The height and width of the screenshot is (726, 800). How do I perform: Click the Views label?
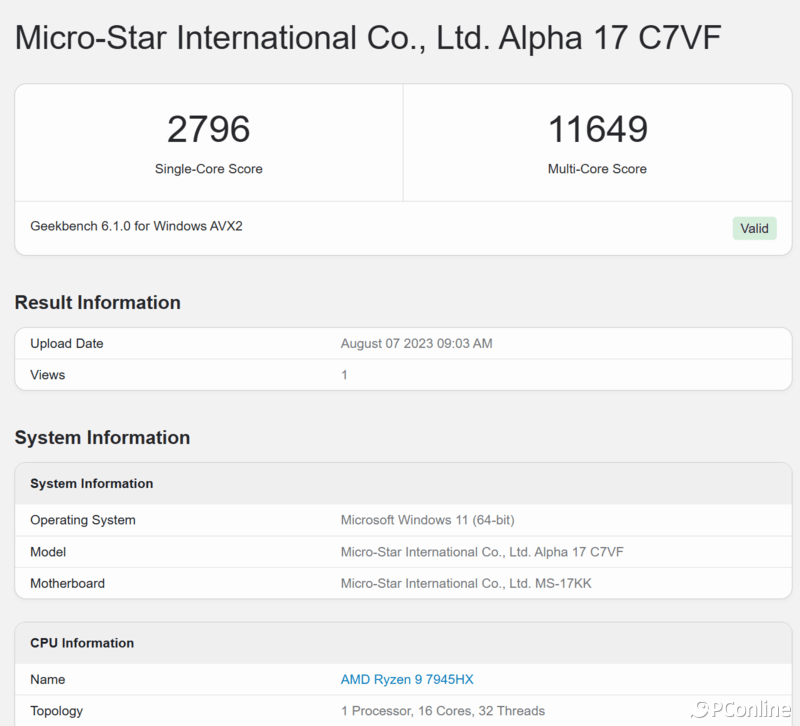(x=47, y=375)
